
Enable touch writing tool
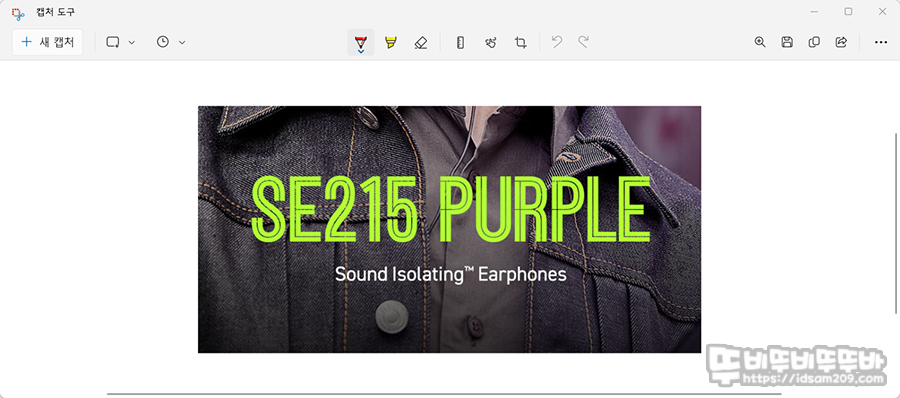[x=490, y=42]
